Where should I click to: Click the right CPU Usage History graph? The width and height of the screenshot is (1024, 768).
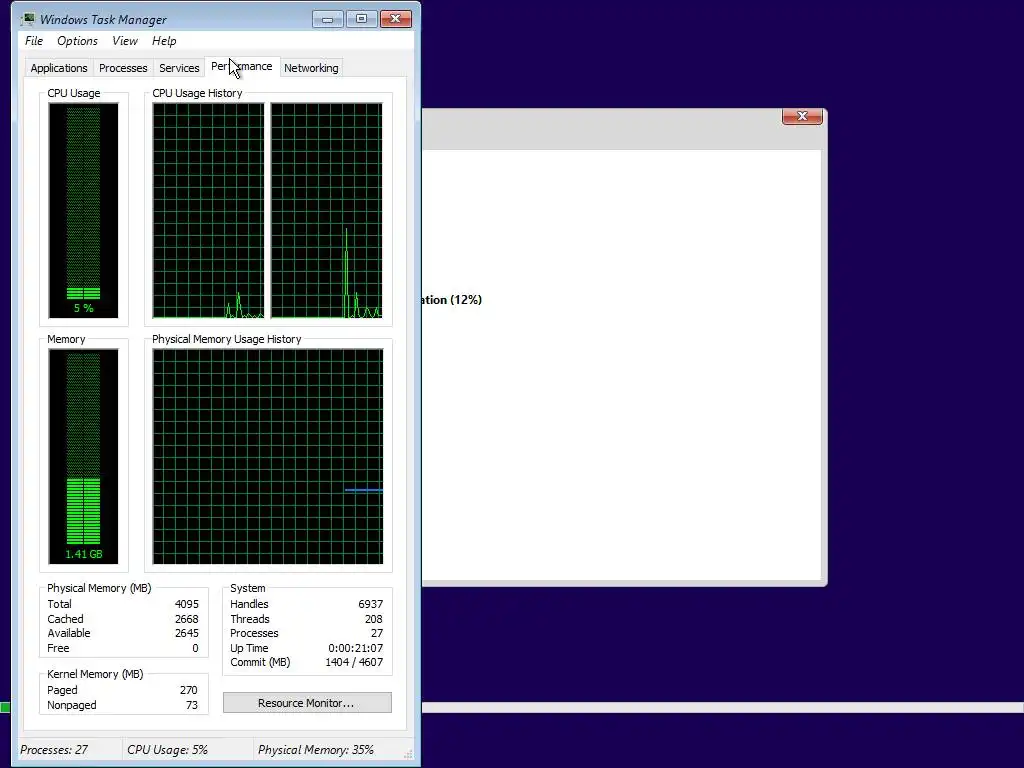327,210
